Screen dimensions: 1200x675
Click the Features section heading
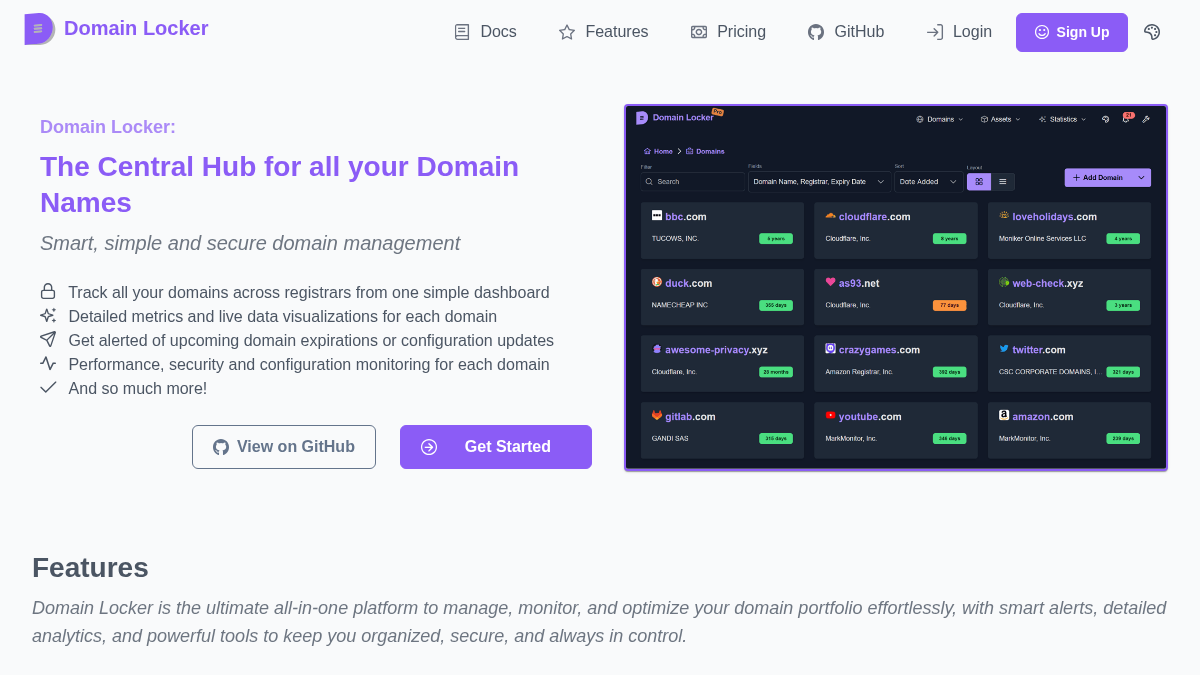[x=90, y=568]
